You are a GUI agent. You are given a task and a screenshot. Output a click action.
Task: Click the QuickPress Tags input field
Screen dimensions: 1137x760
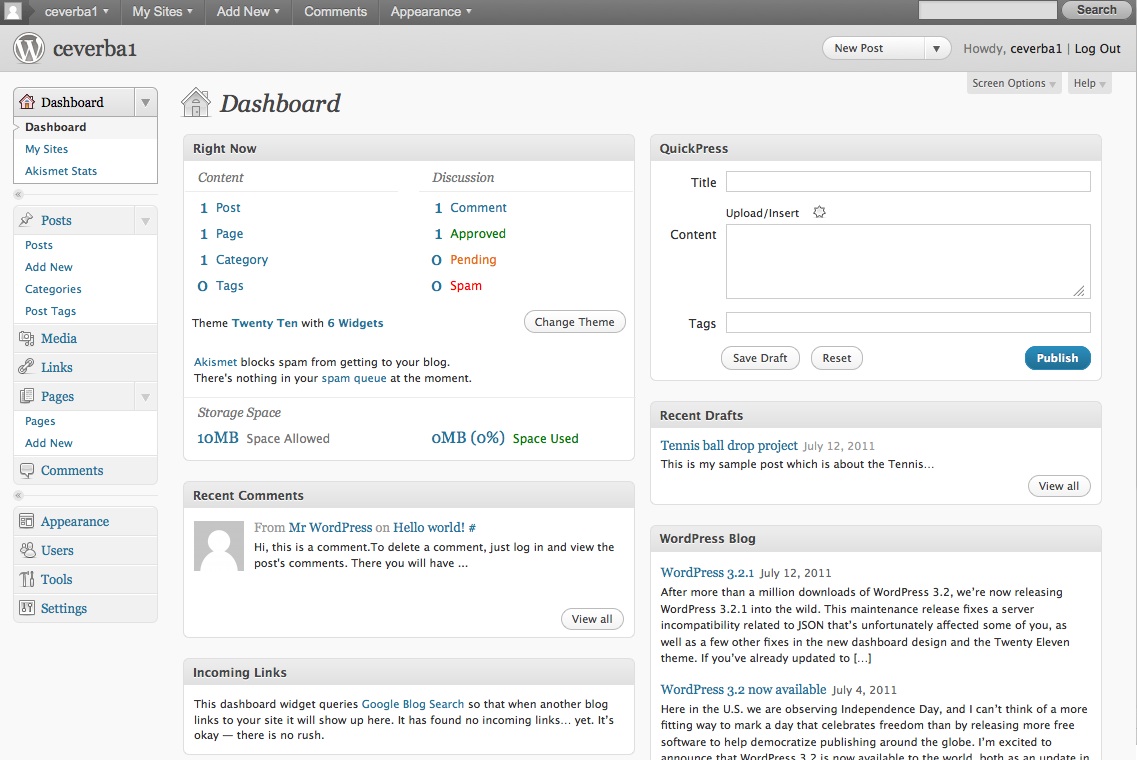point(908,323)
